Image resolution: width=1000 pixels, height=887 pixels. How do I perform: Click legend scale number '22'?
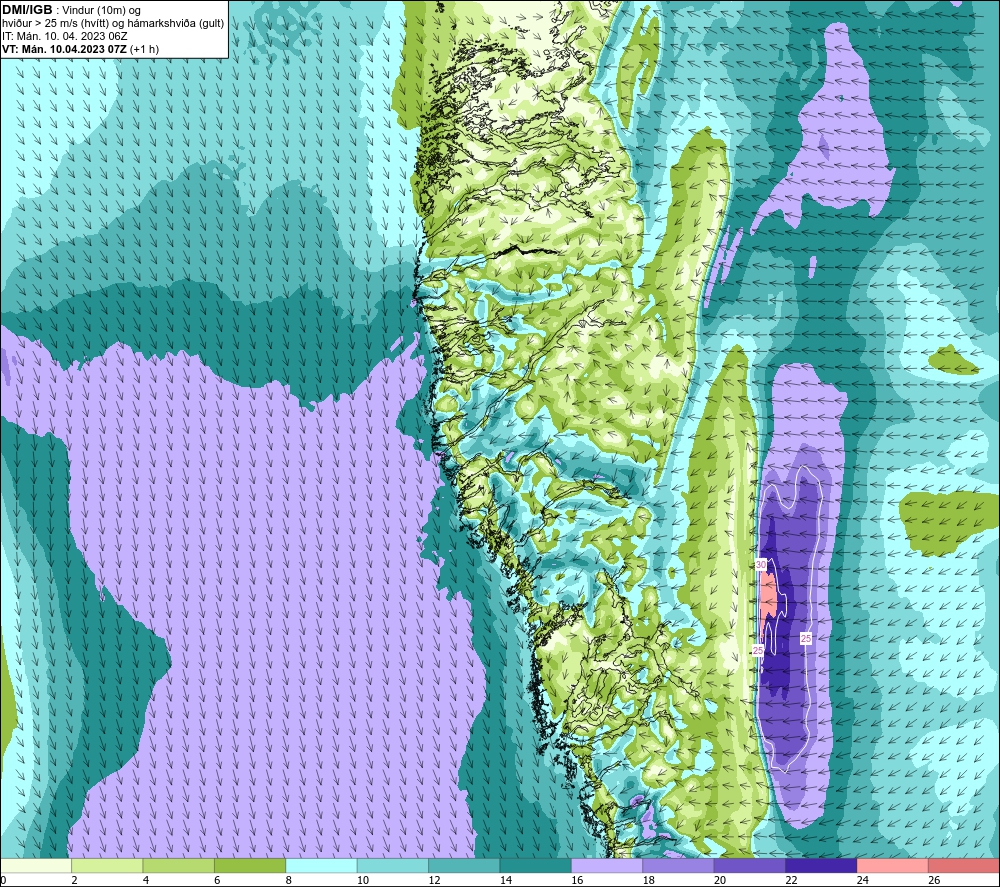pos(791,880)
